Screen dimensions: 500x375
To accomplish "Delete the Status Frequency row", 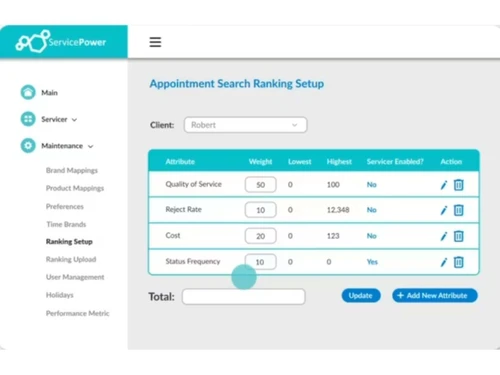I will tap(459, 262).
